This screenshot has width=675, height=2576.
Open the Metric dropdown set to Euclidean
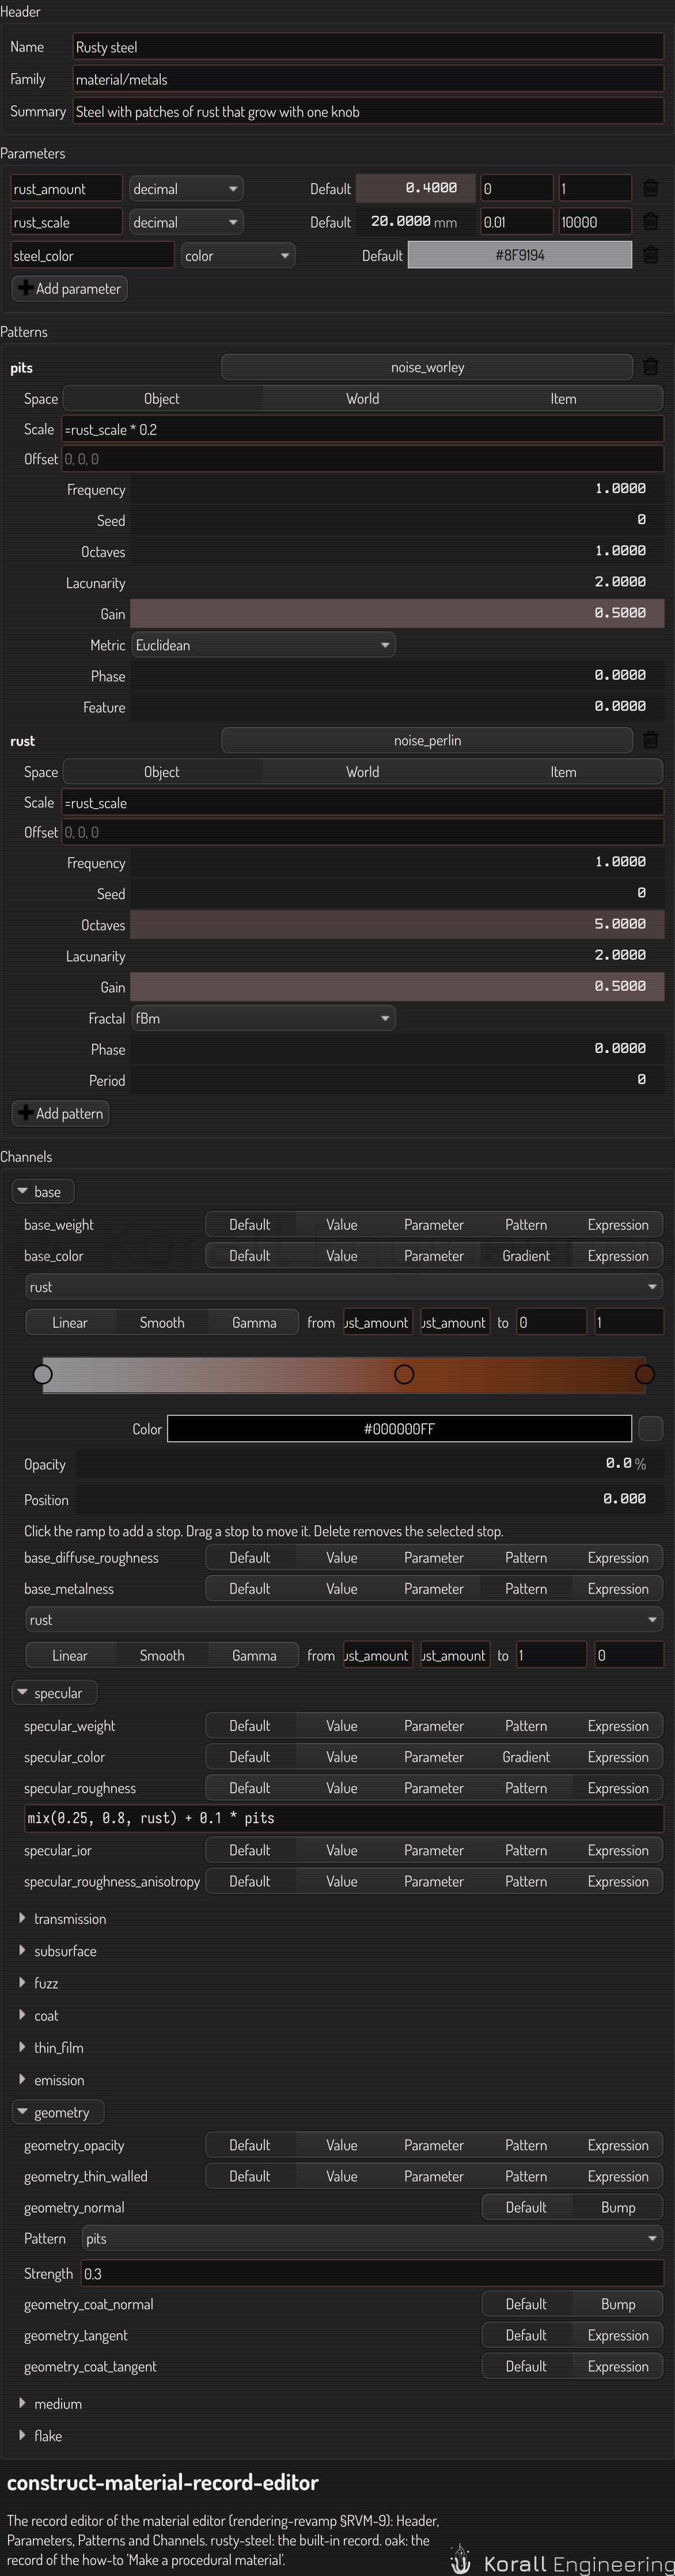263,645
